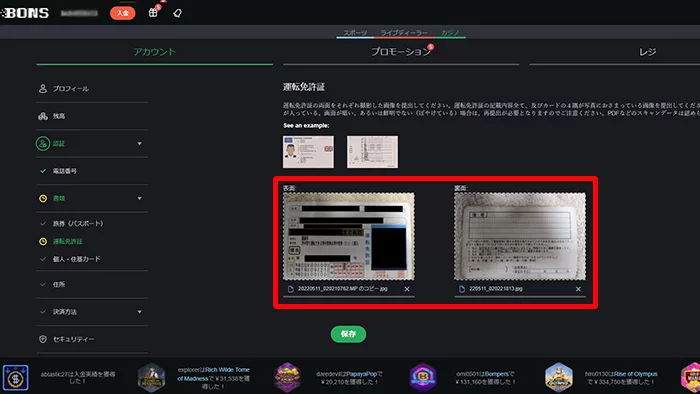Click the uploaded front side image
The image size is (700, 394).
(349, 236)
